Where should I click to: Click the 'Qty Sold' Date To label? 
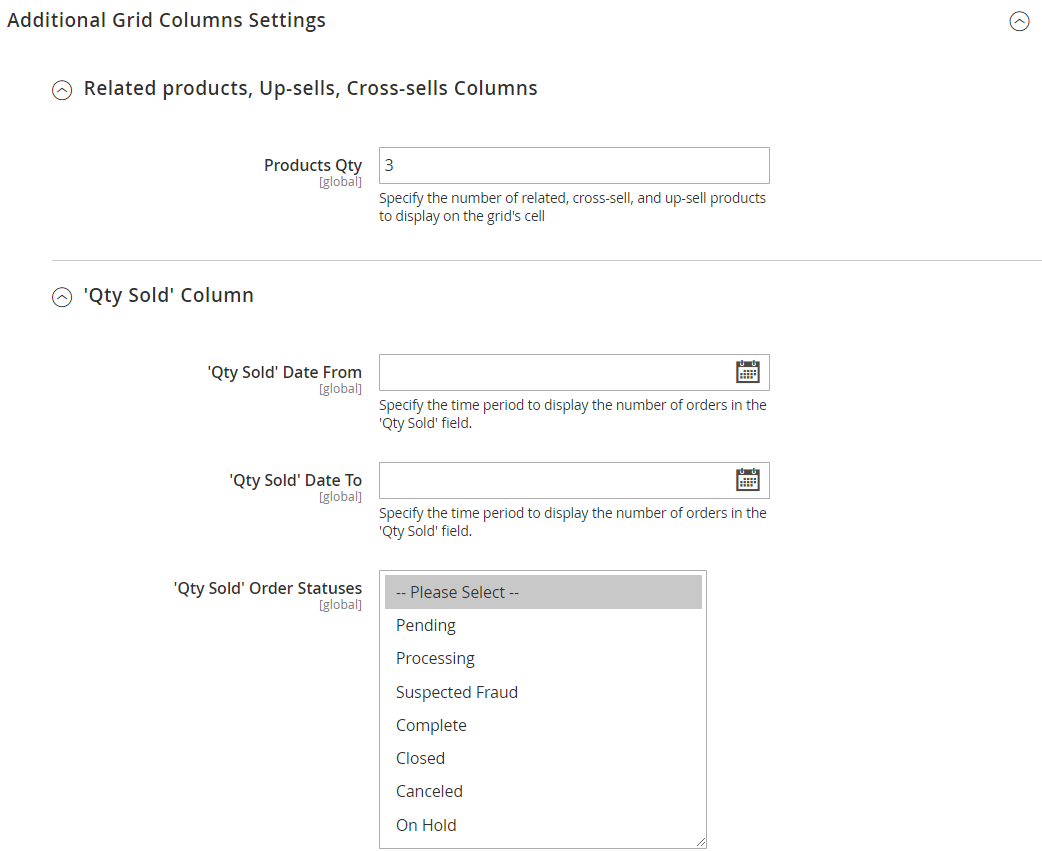pyautogui.click(x=295, y=480)
